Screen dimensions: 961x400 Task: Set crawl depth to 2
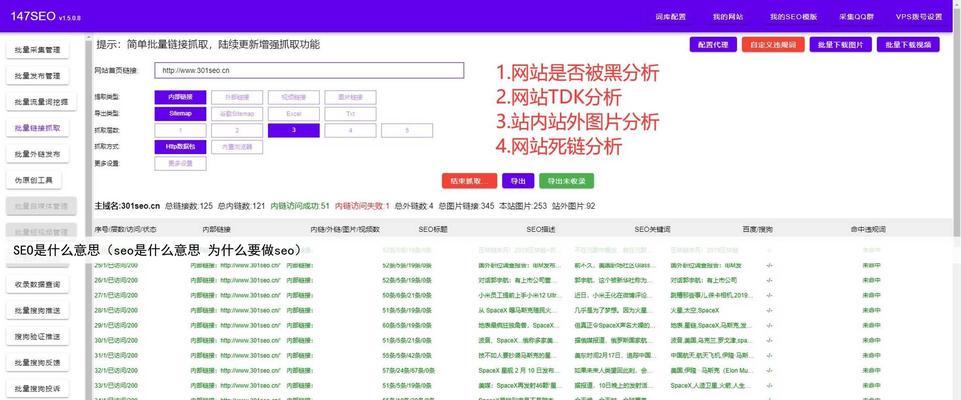[x=237, y=130]
